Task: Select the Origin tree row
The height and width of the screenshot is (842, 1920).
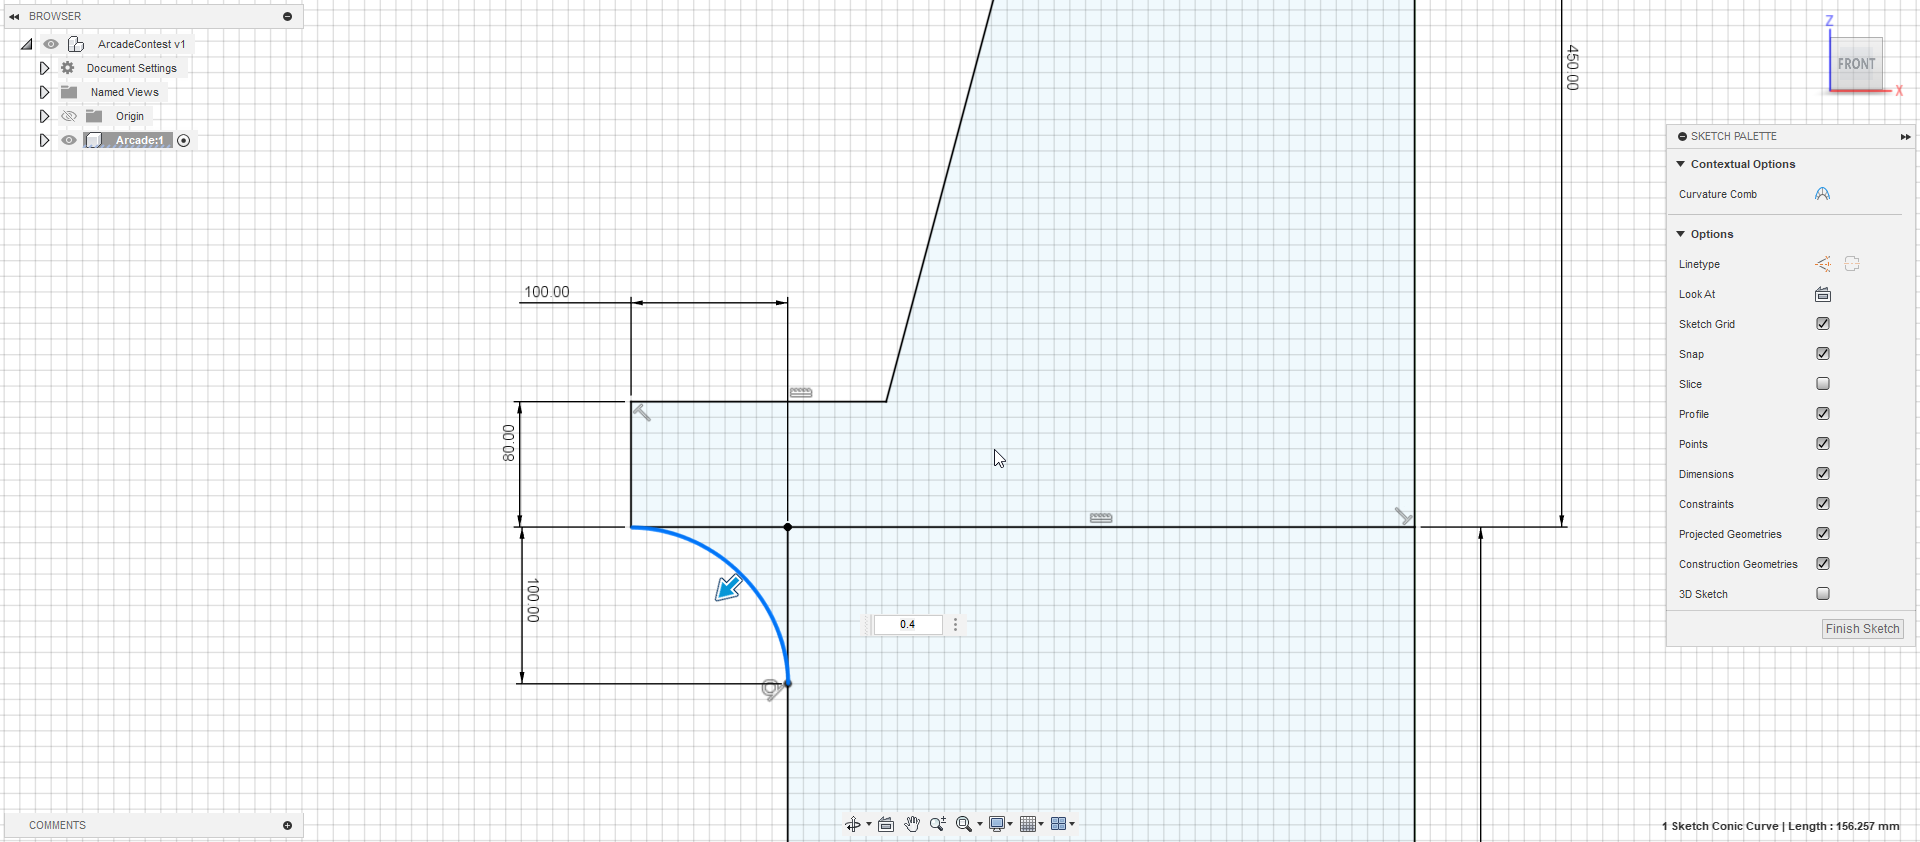Action: 129,116
